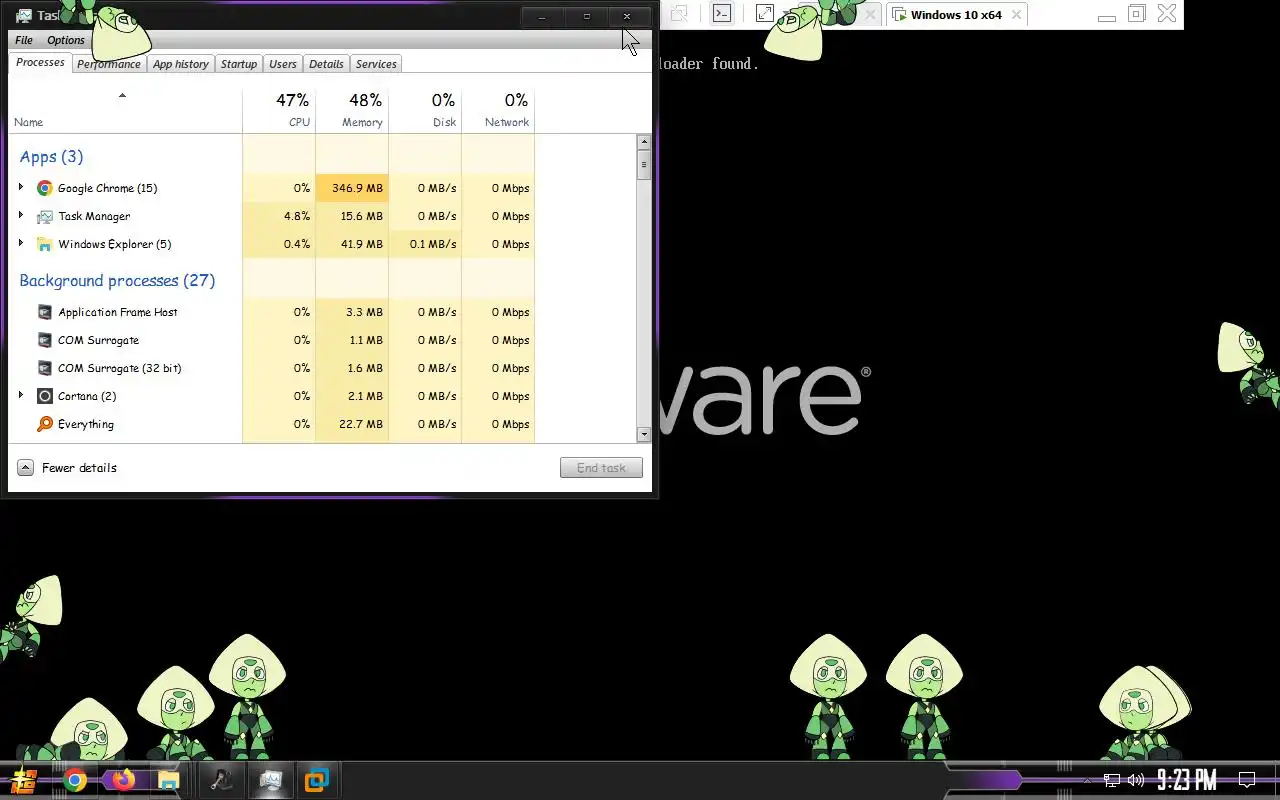1280x800 pixels.
Task: Expand the Task Manager process row
Action: point(20,215)
